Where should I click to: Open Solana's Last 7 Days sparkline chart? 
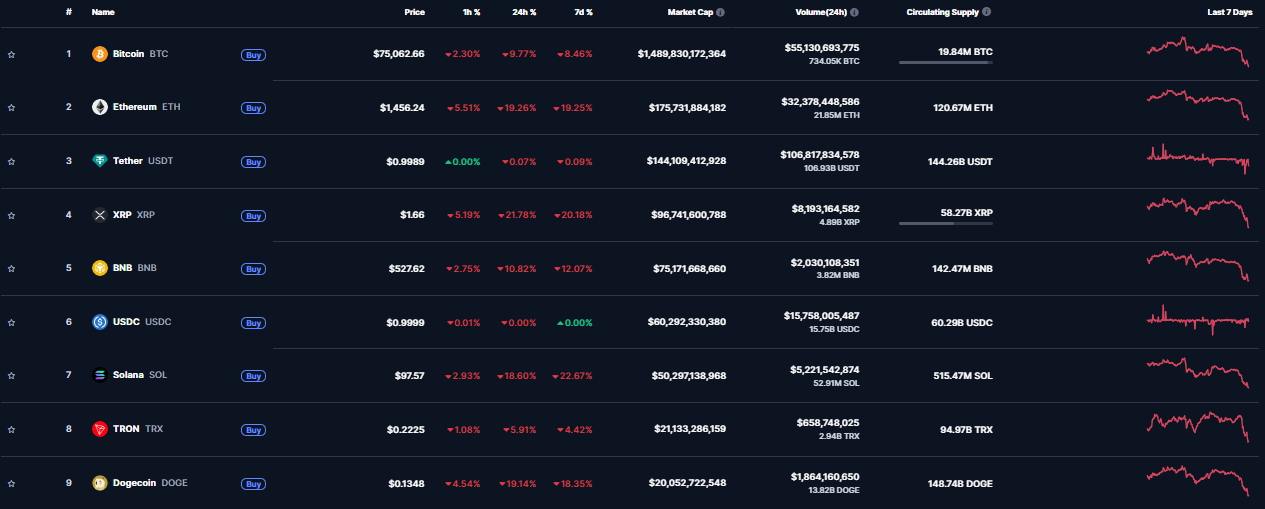[x=1198, y=373]
